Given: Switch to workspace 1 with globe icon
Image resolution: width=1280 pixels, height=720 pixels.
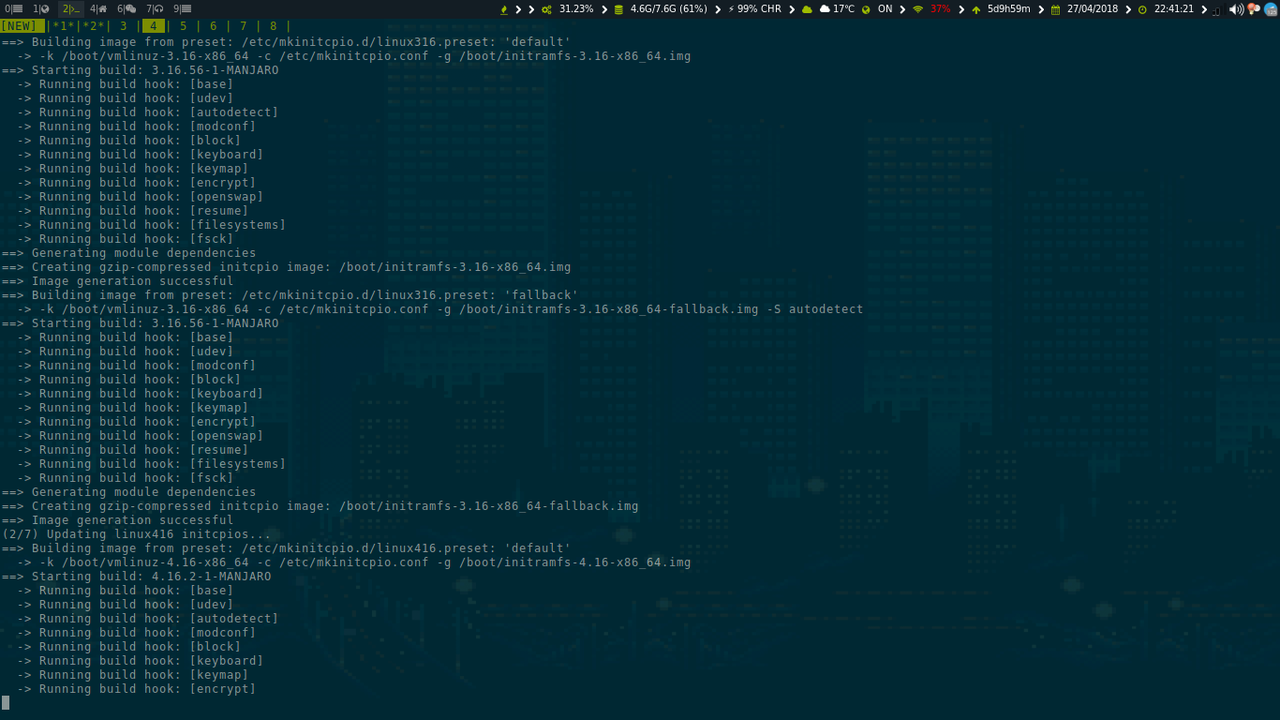Looking at the screenshot, I should (41, 9).
